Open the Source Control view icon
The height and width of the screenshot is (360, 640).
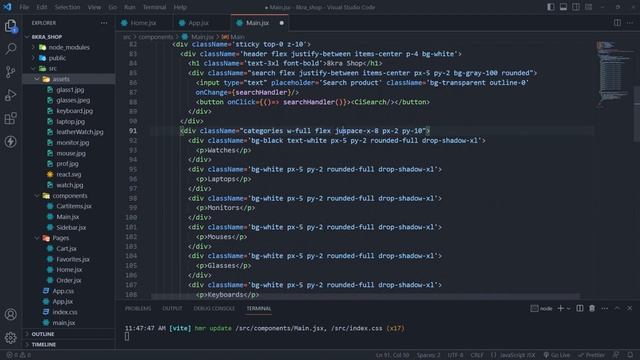pyautogui.click(x=11, y=72)
